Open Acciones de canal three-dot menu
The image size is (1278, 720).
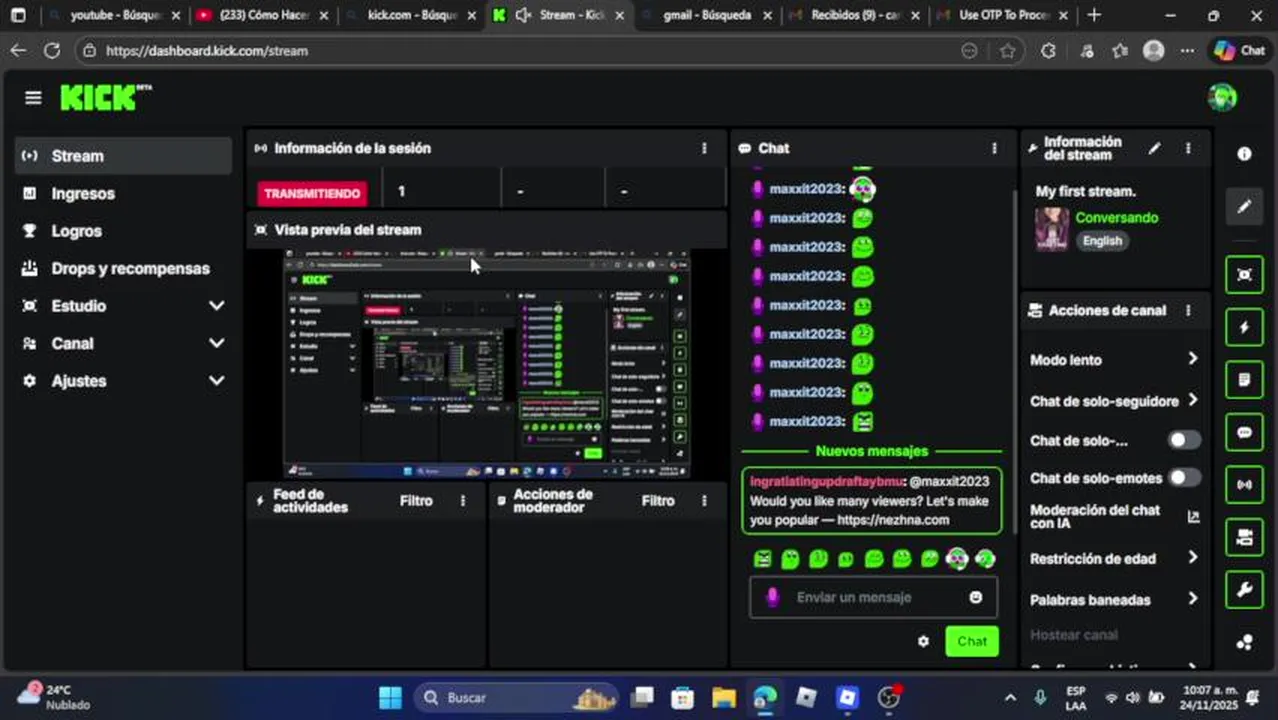1188,310
